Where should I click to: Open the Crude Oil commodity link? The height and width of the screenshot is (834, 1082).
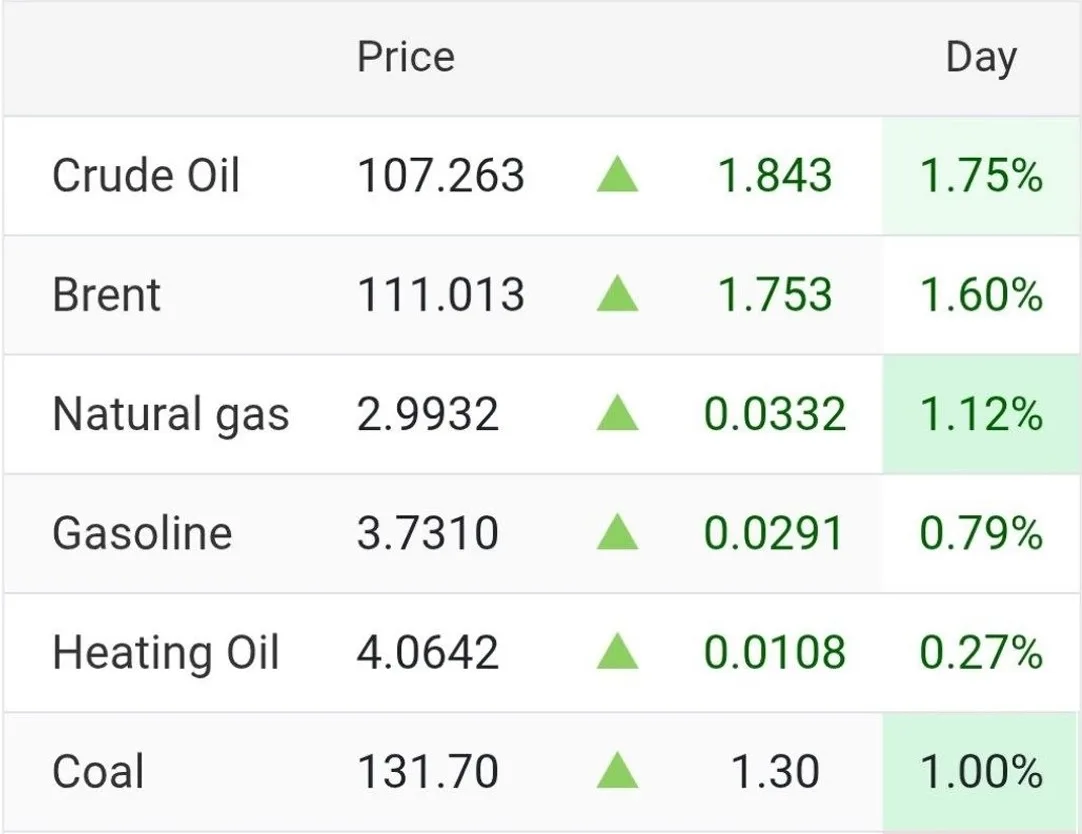point(146,175)
